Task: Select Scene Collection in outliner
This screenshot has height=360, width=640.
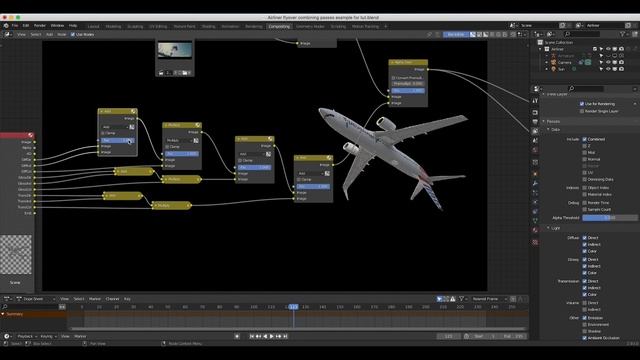Action: [x=558, y=42]
